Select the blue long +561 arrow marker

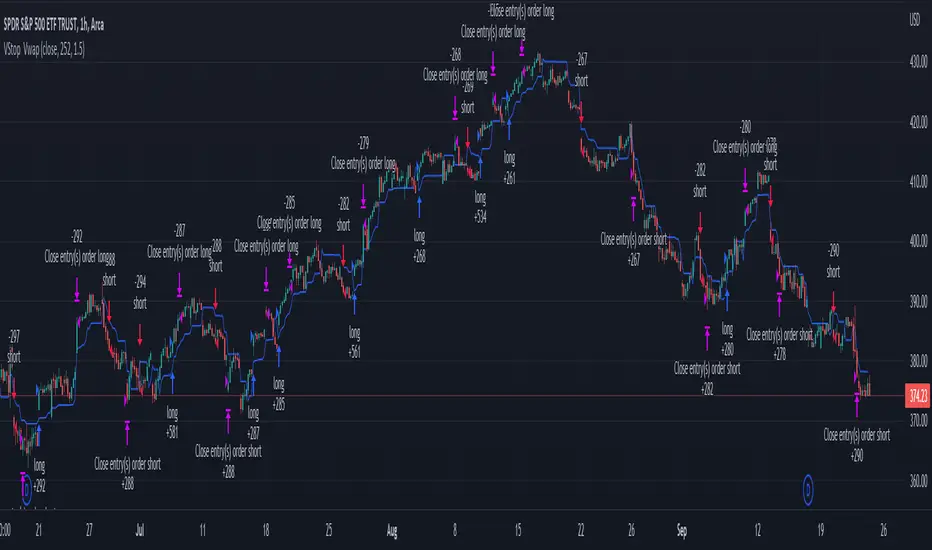(x=354, y=304)
